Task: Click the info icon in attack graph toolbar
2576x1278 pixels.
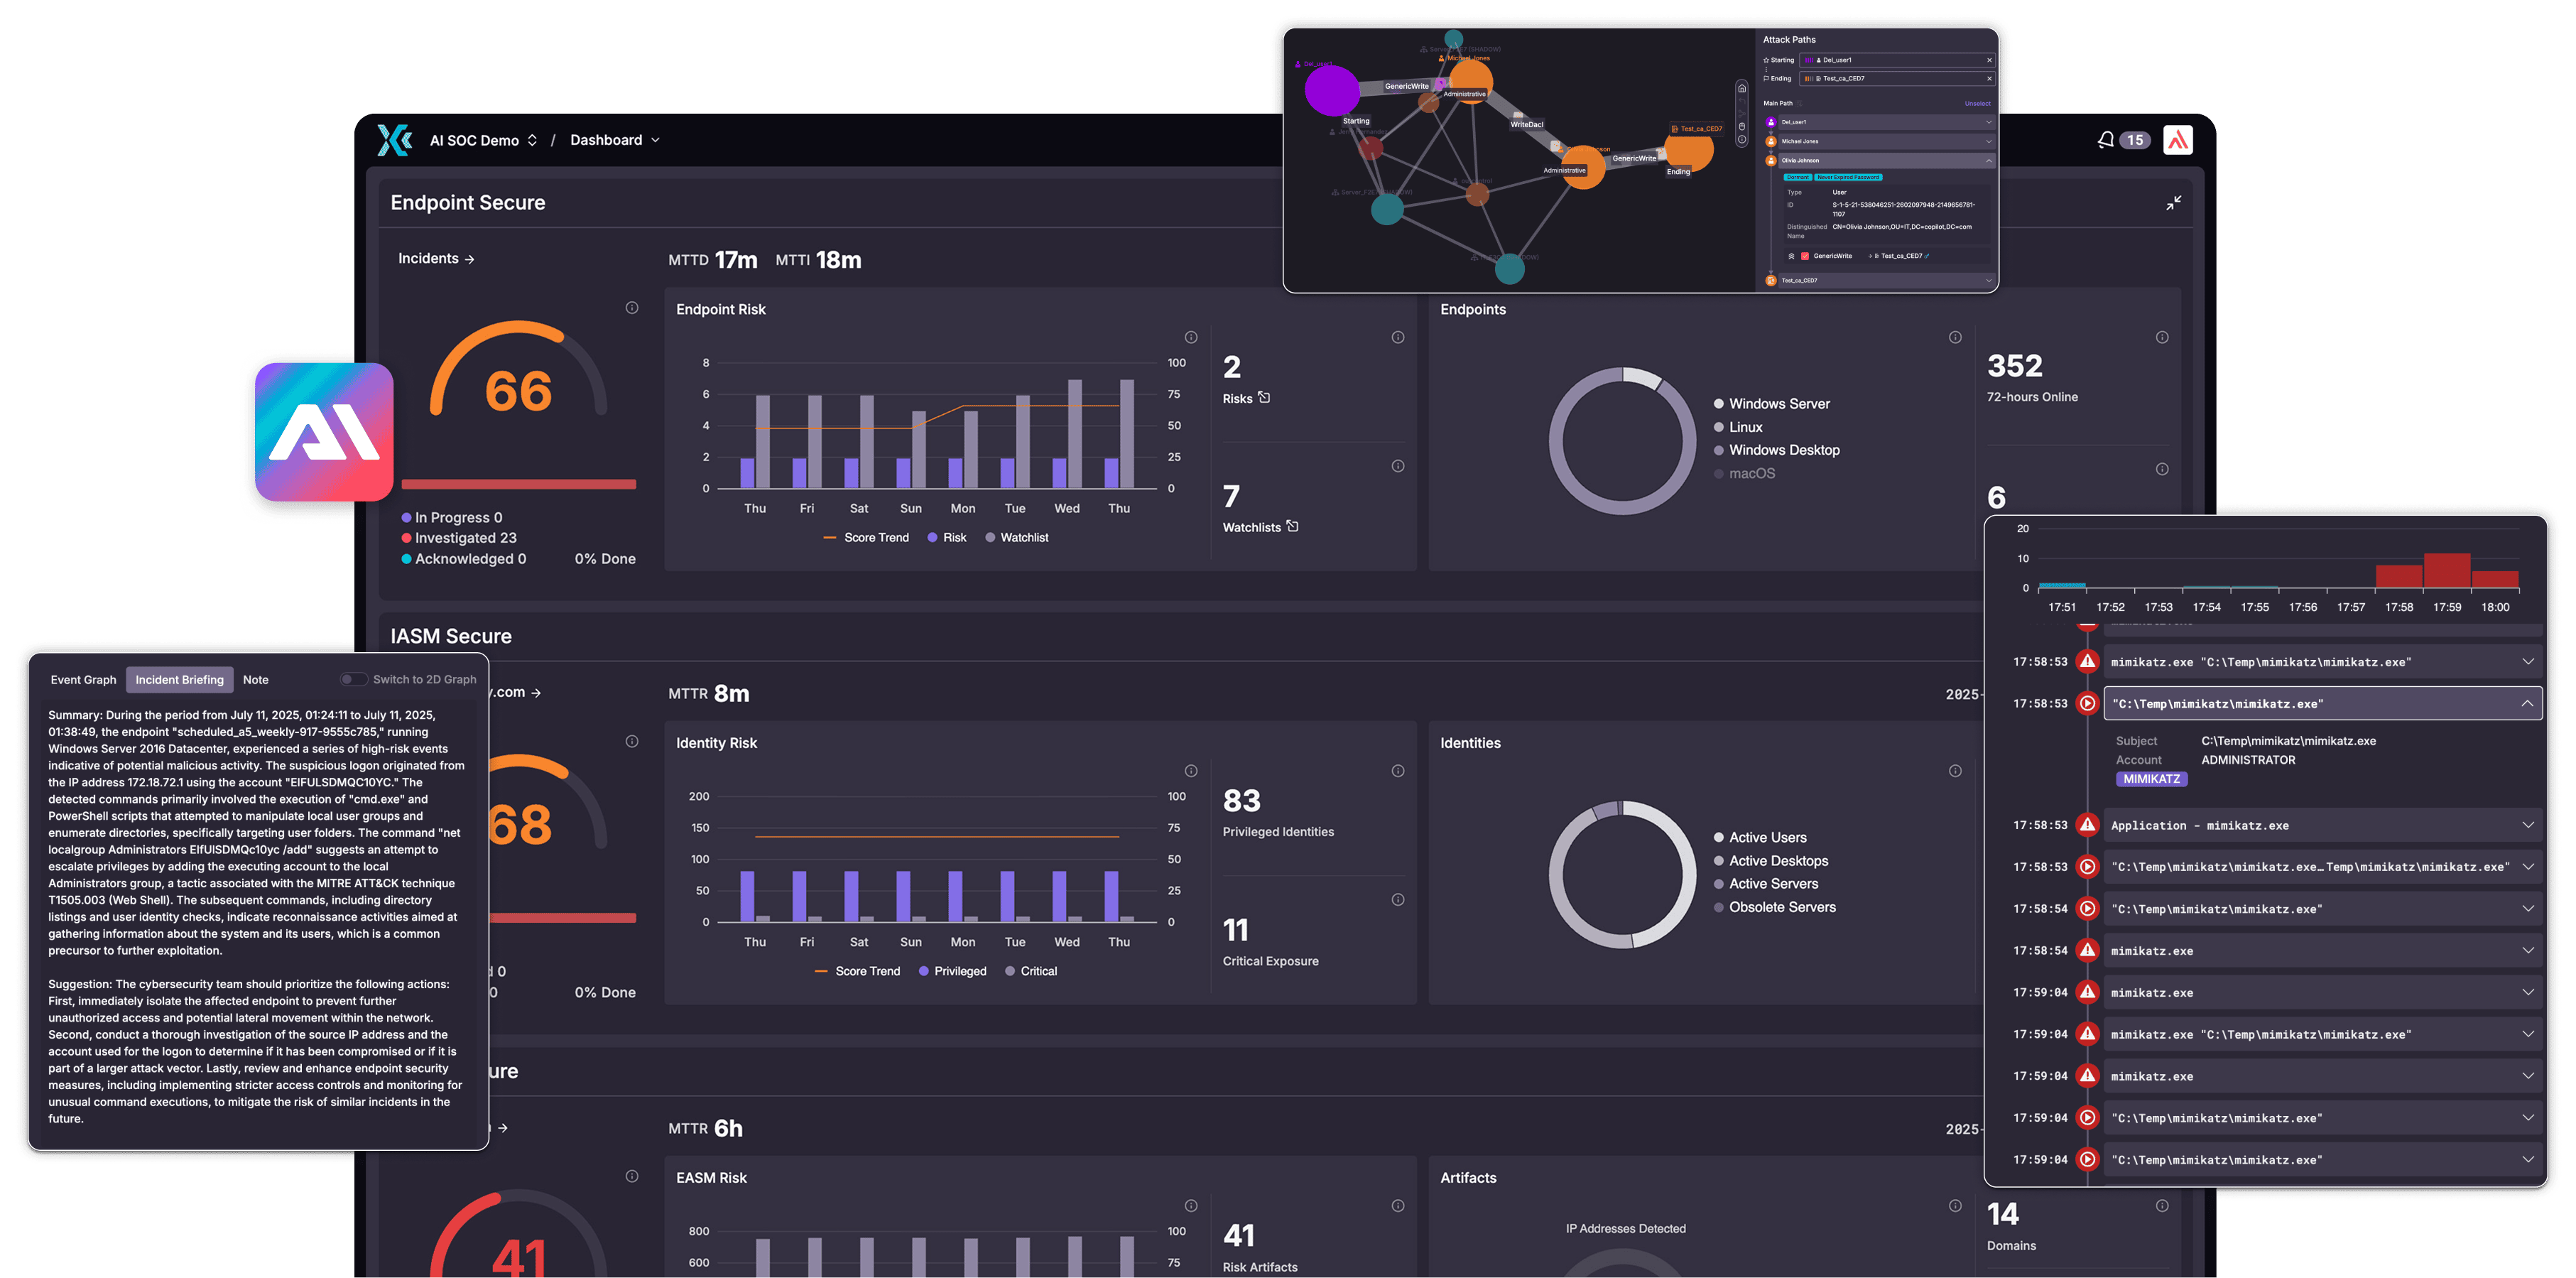Action: pyautogui.click(x=1742, y=139)
